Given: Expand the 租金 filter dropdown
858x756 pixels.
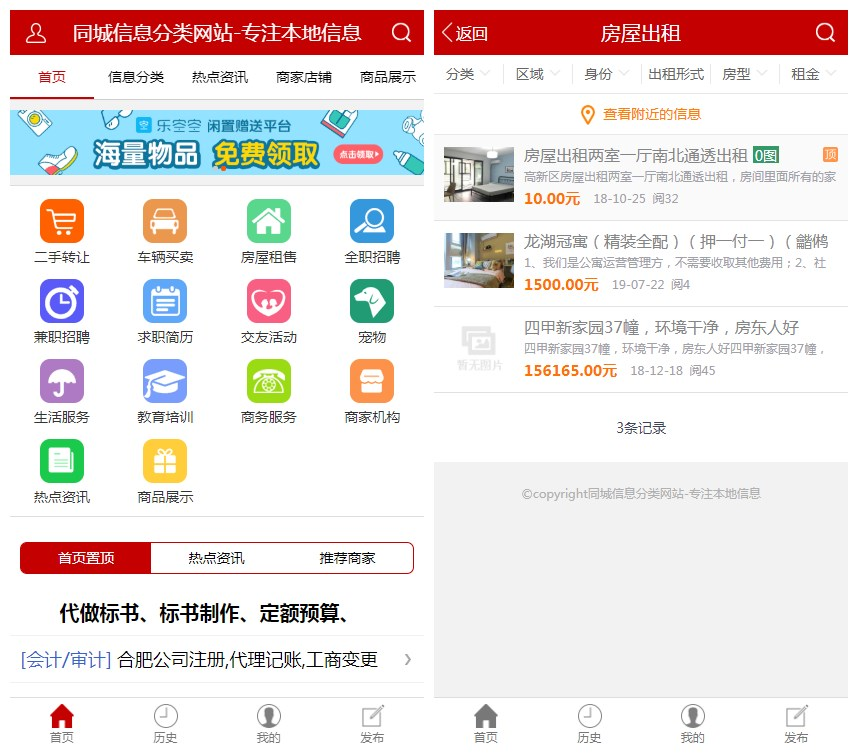Looking at the screenshot, I should point(814,74).
